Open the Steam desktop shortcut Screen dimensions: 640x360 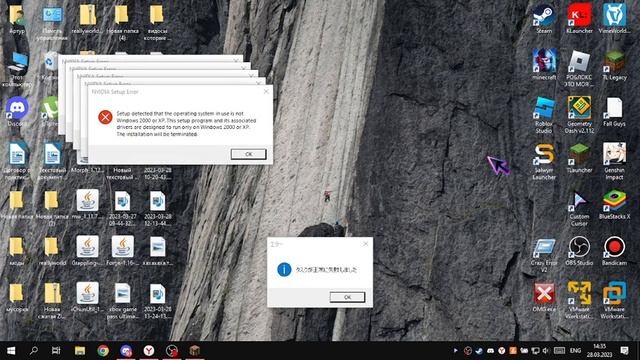pos(544,18)
